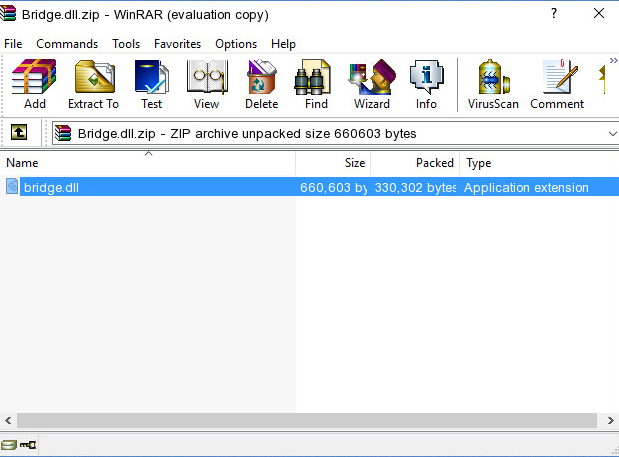Screen dimensions: 619x457
Task: Select the bridge.dll file name
Action: tap(51, 187)
